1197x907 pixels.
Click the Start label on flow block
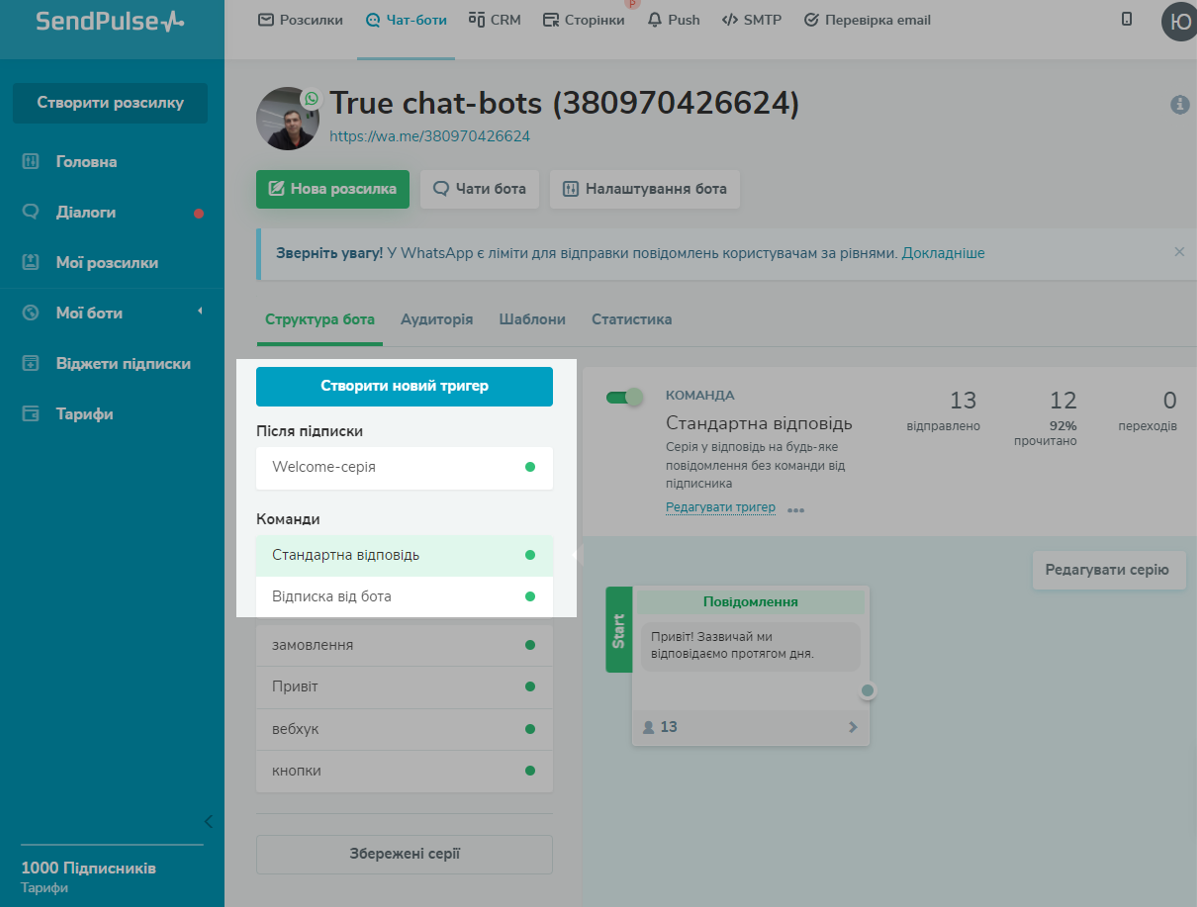coord(618,630)
